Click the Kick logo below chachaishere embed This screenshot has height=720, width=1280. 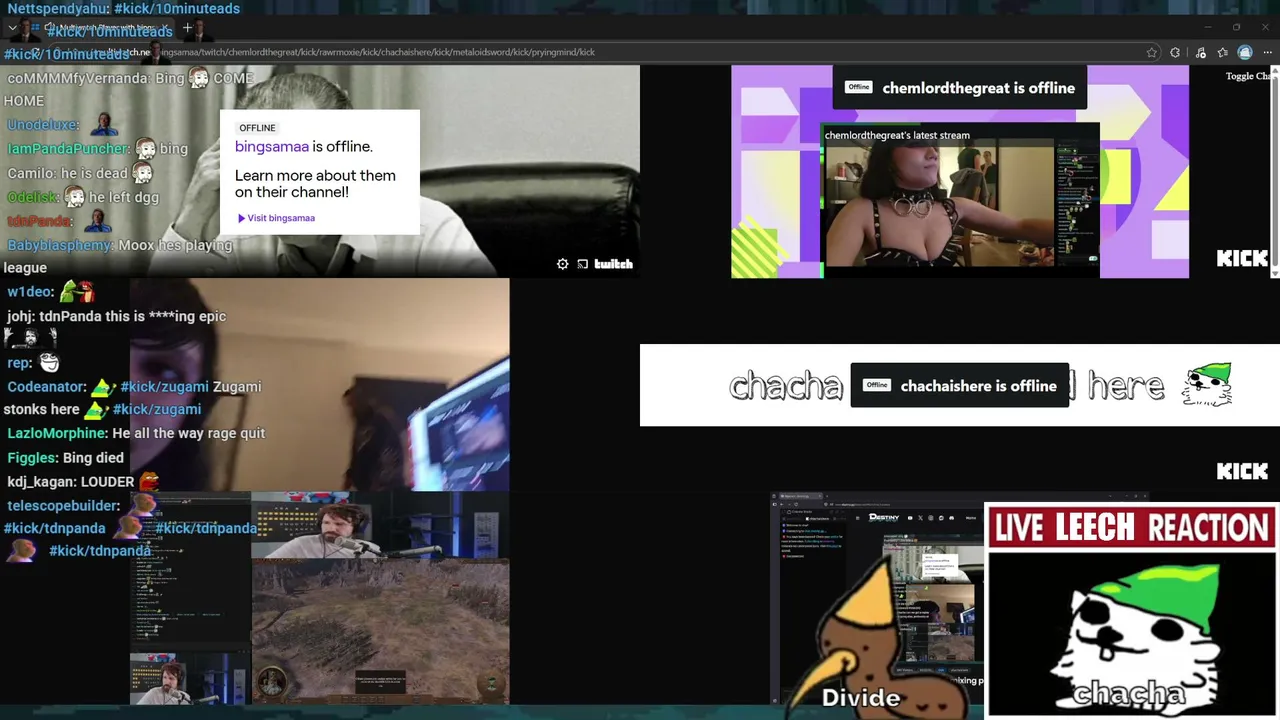tap(1242, 471)
